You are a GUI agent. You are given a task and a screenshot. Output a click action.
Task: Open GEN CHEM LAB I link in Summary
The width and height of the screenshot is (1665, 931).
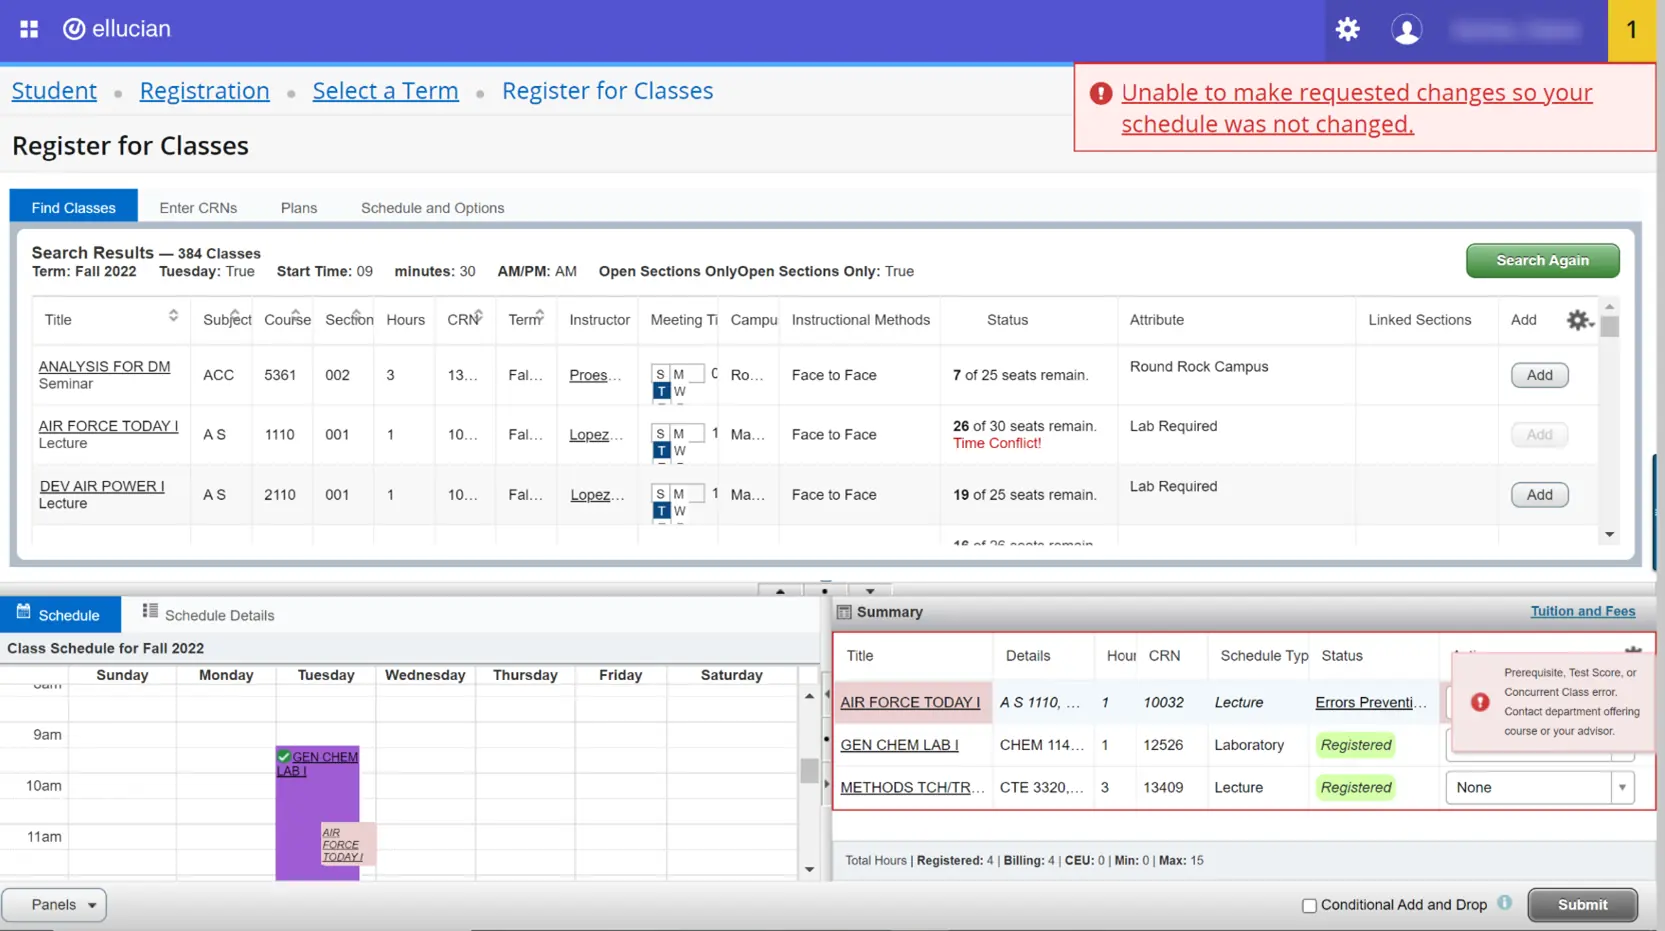click(899, 745)
